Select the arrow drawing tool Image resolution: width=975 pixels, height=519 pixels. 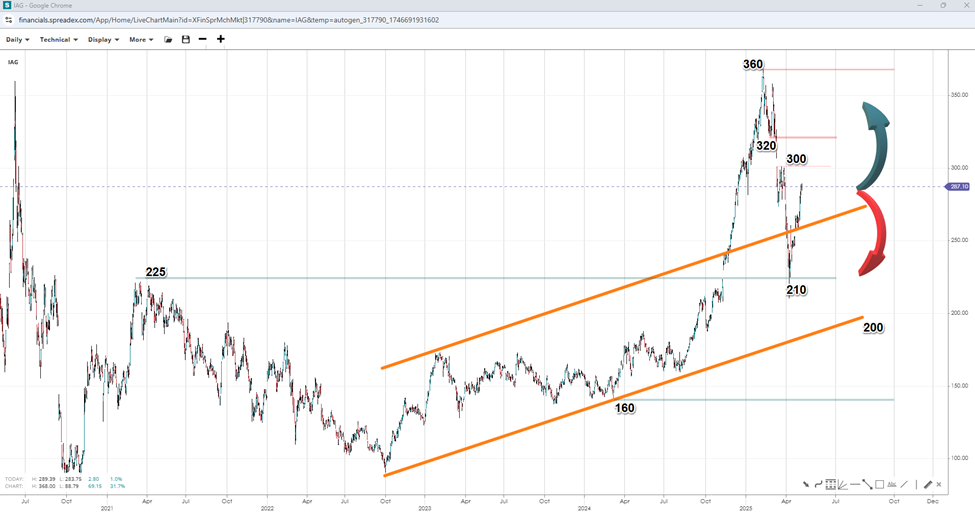(805, 485)
